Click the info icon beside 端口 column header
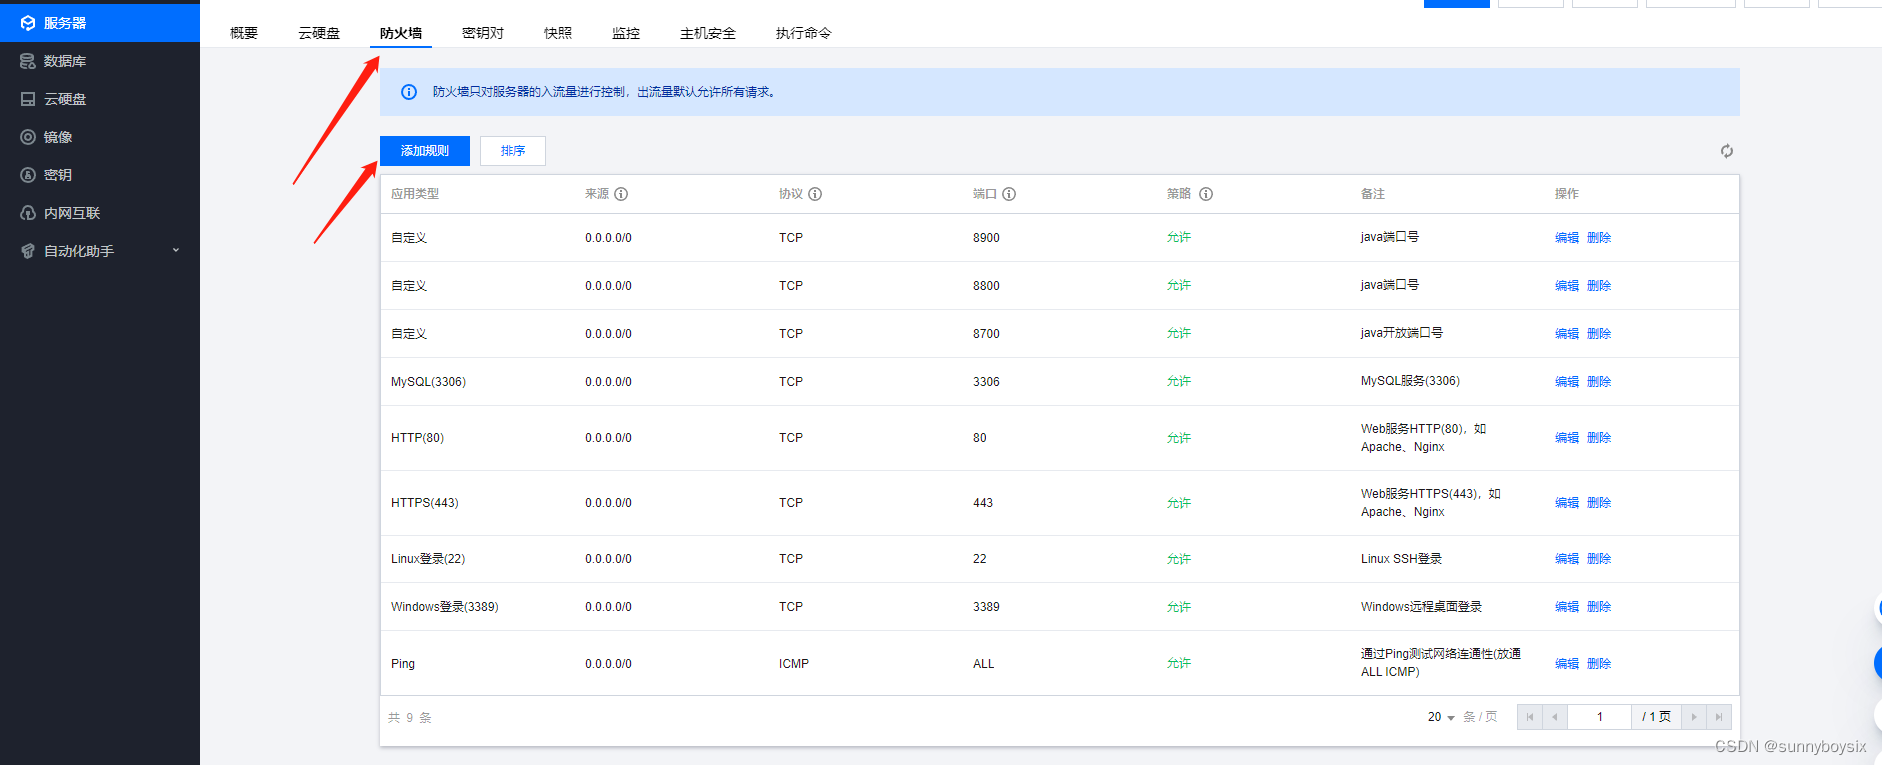This screenshot has width=1882, height=765. (x=1009, y=194)
